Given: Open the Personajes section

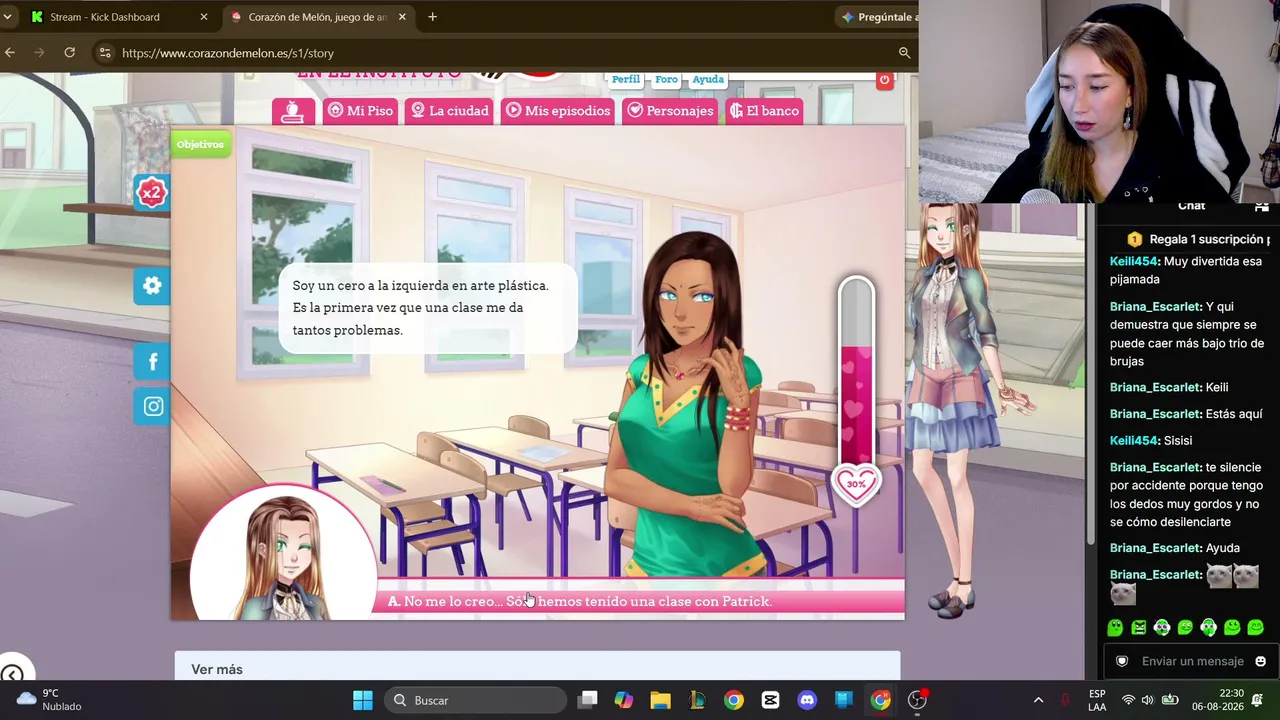Looking at the screenshot, I should tap(670, 111).
